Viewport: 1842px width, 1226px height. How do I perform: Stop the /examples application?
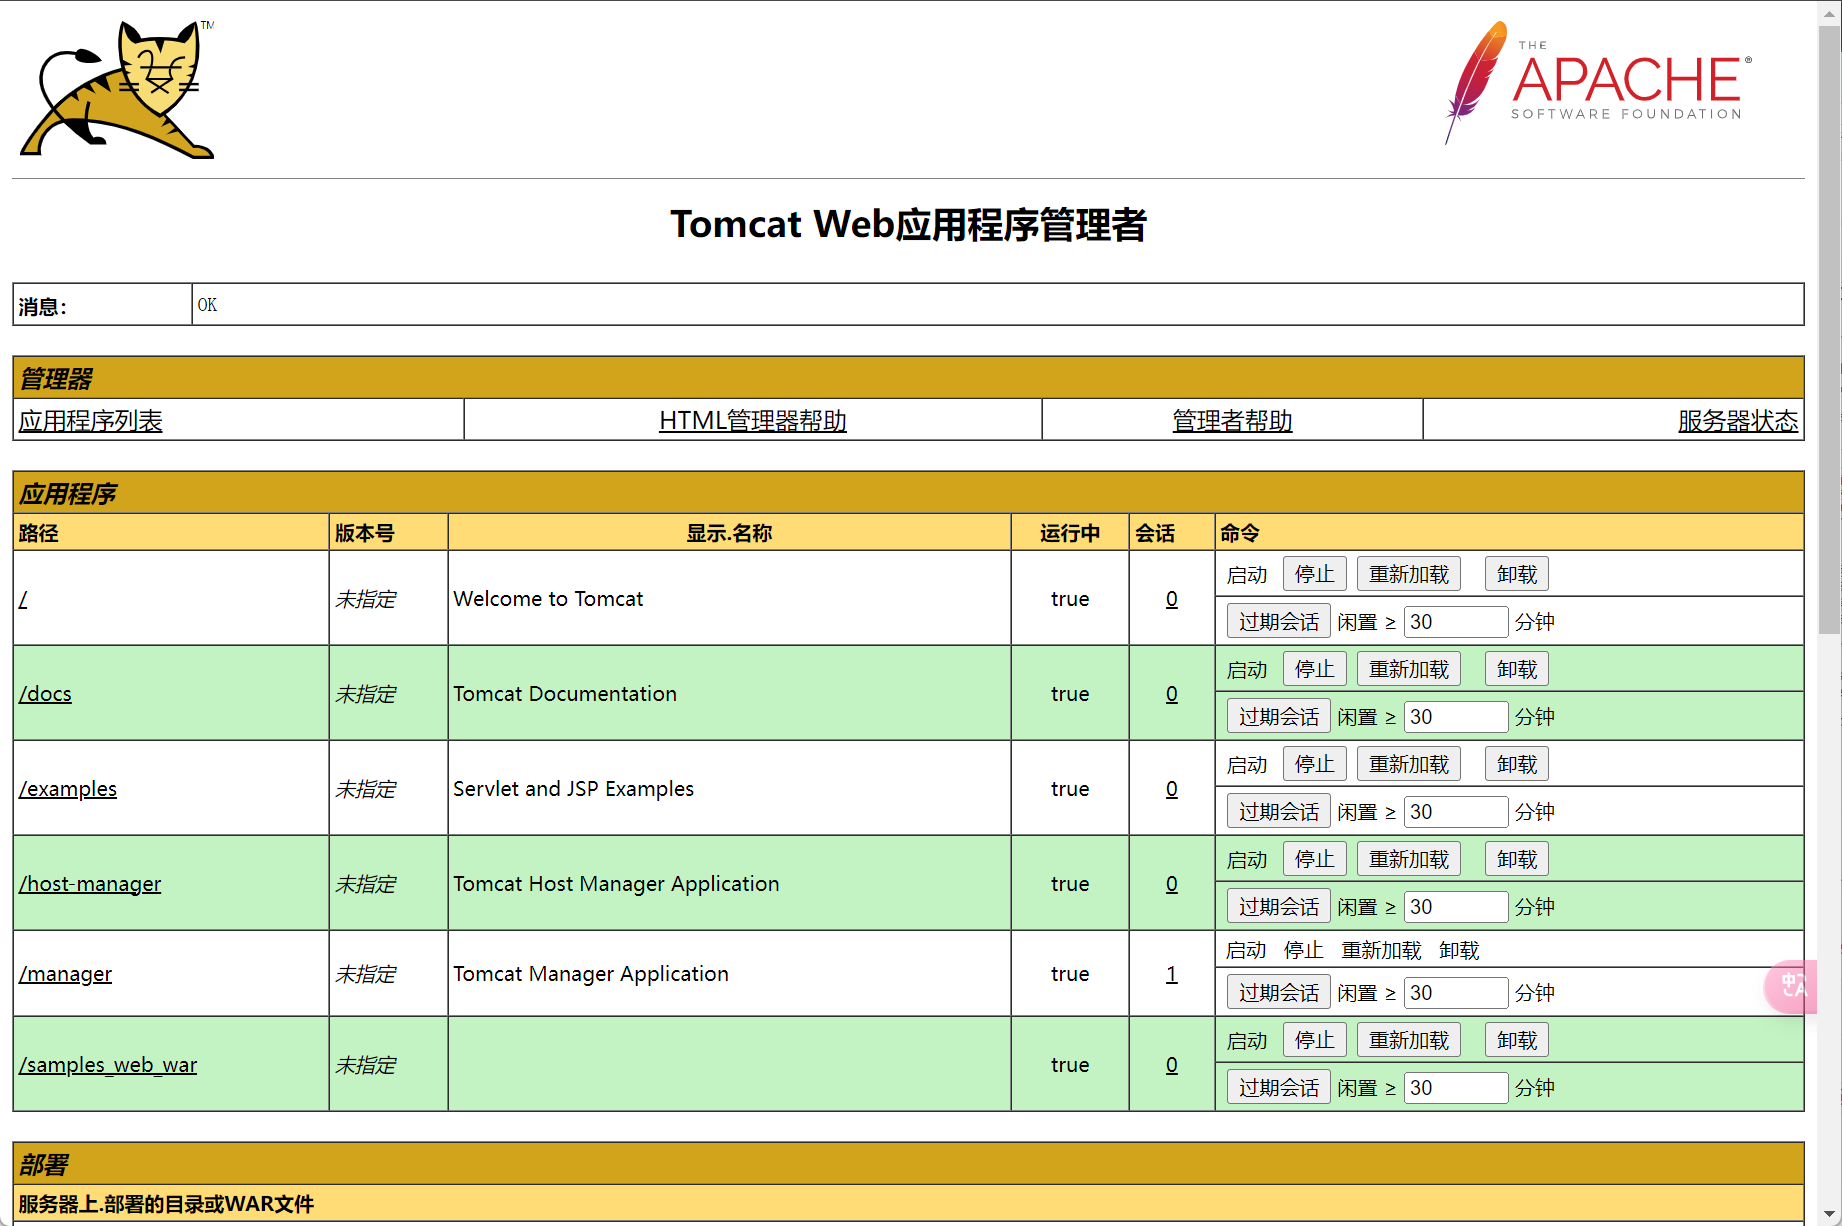click(1315, 764)
